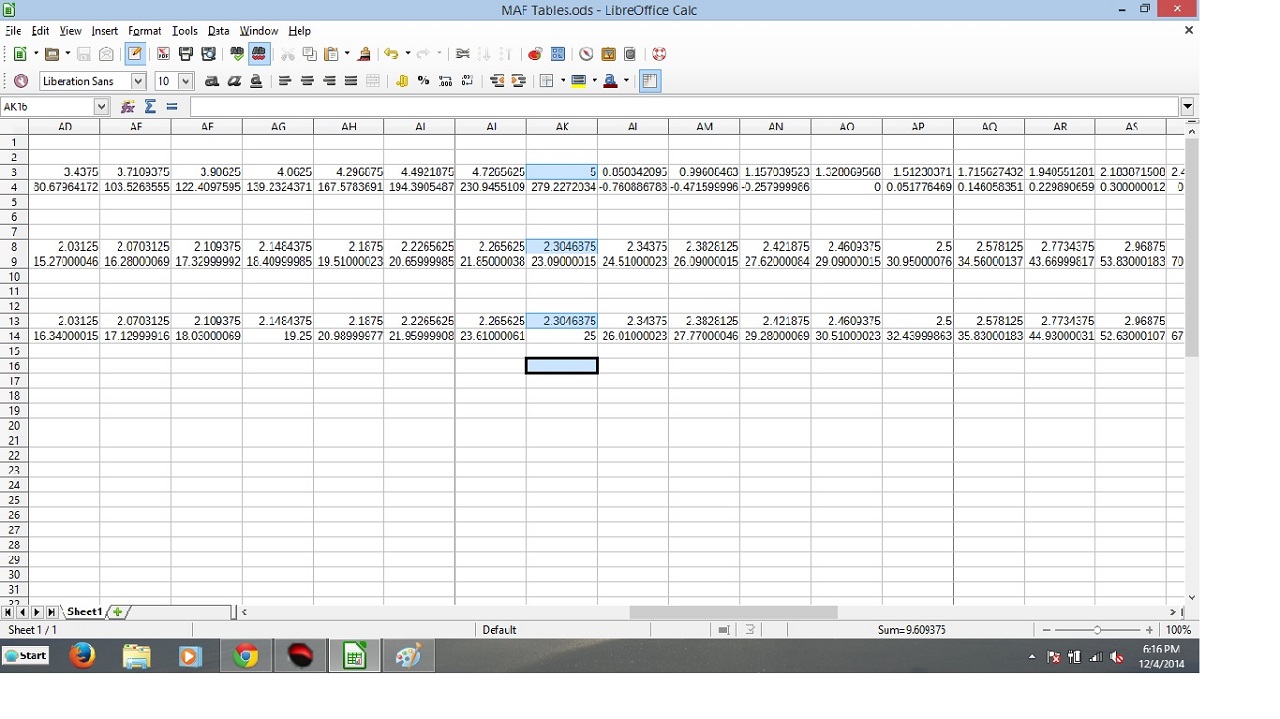Open the font size 10 dropdown
The height and width of the screenshot is (719, 1280).
click(x=186, y=81)
